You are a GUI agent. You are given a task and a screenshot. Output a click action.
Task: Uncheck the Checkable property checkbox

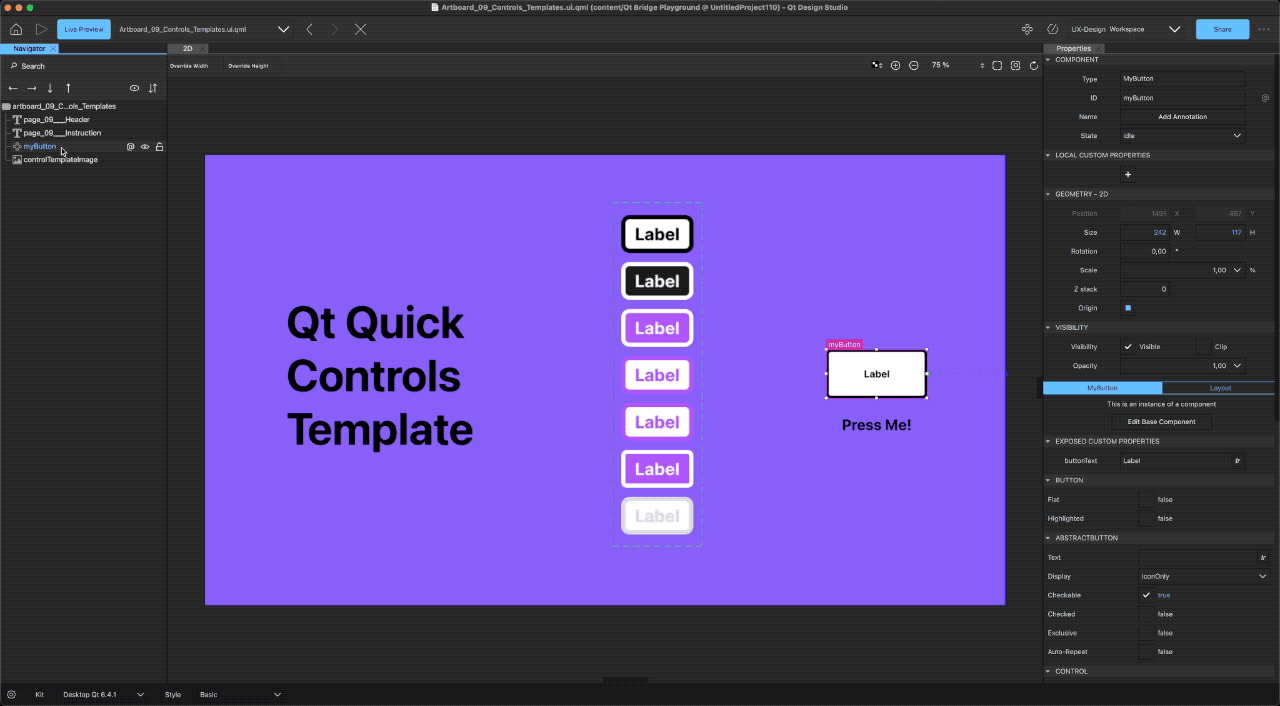[x=1146, y=595]
